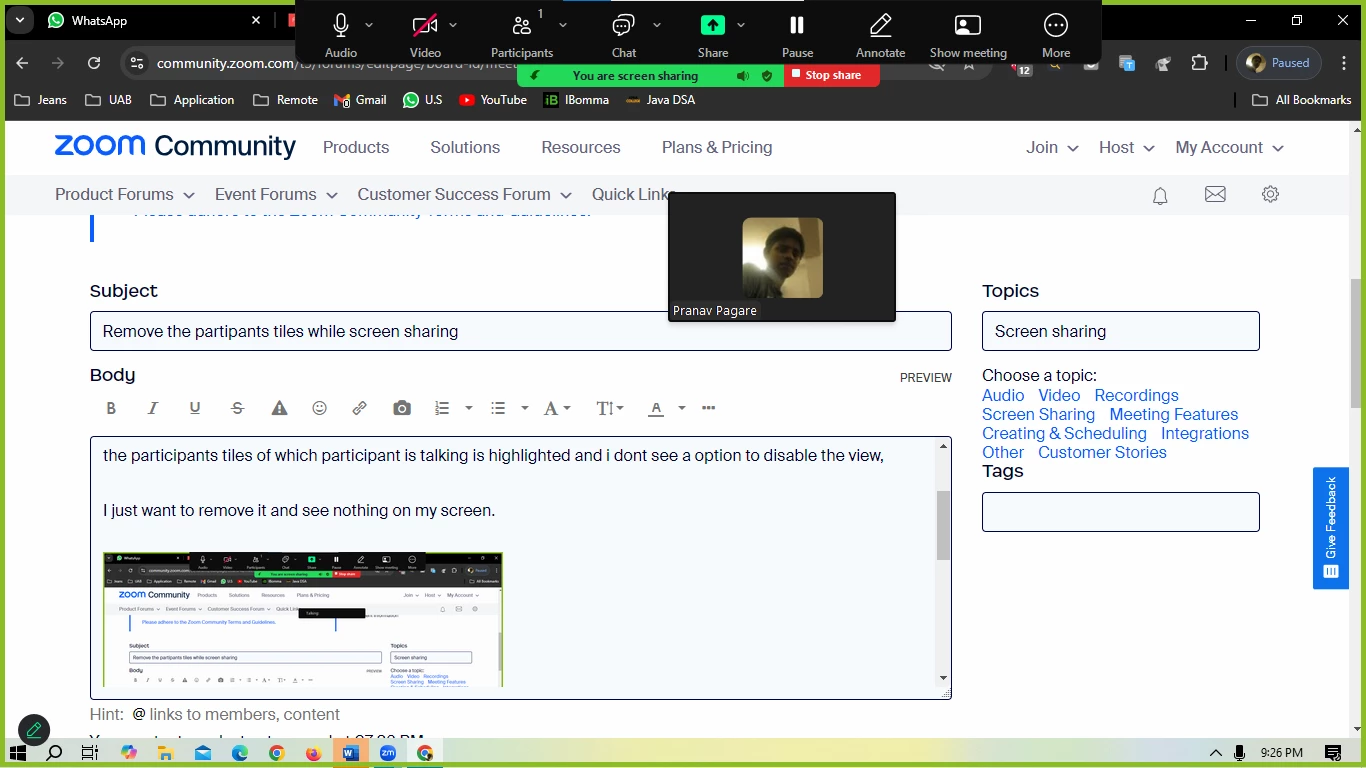Open Plans & Pricing page
Viewport: 1366px width, 768px height.
pos(717,147)
